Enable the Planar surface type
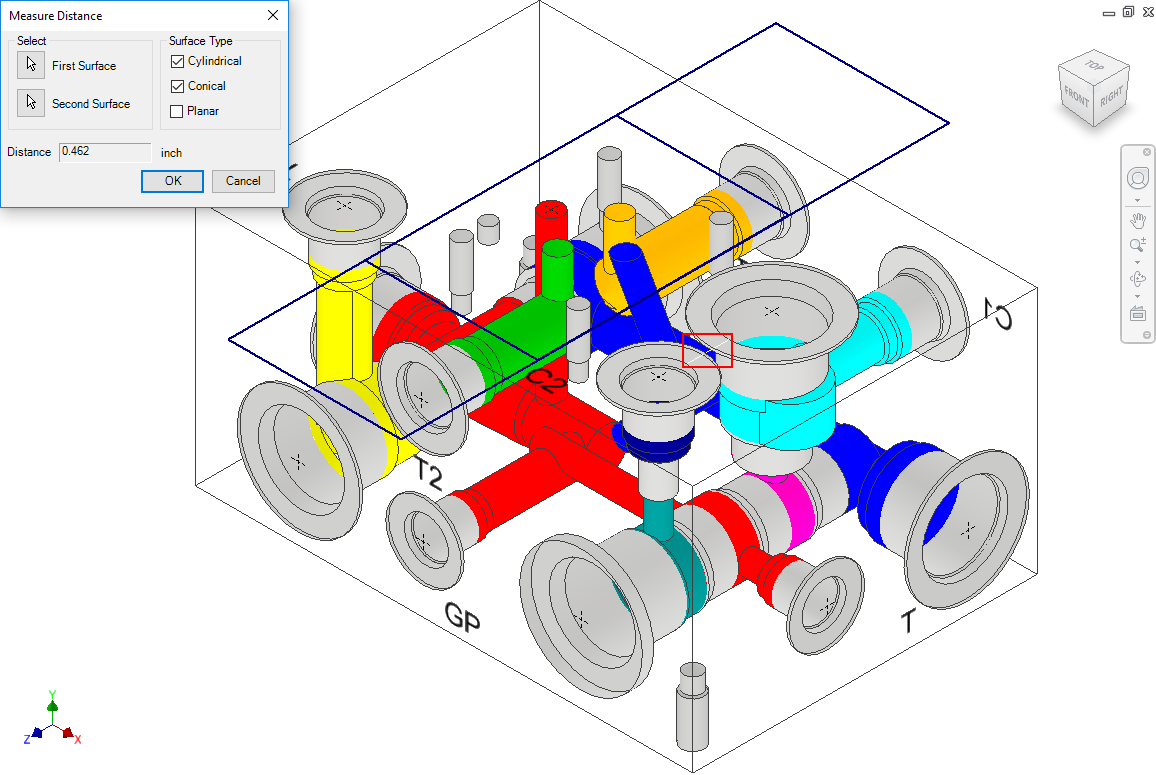 [x=177, y=111]
